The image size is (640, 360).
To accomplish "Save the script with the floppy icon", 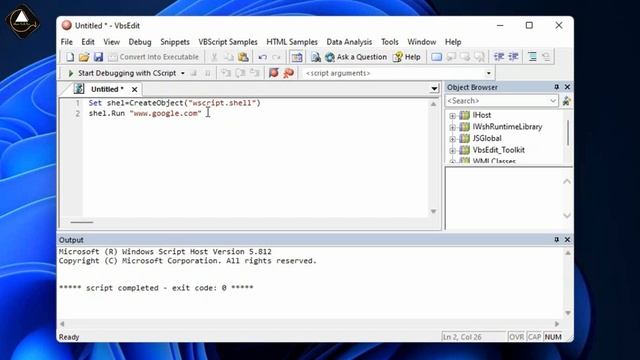I will [x=98, y=57].
